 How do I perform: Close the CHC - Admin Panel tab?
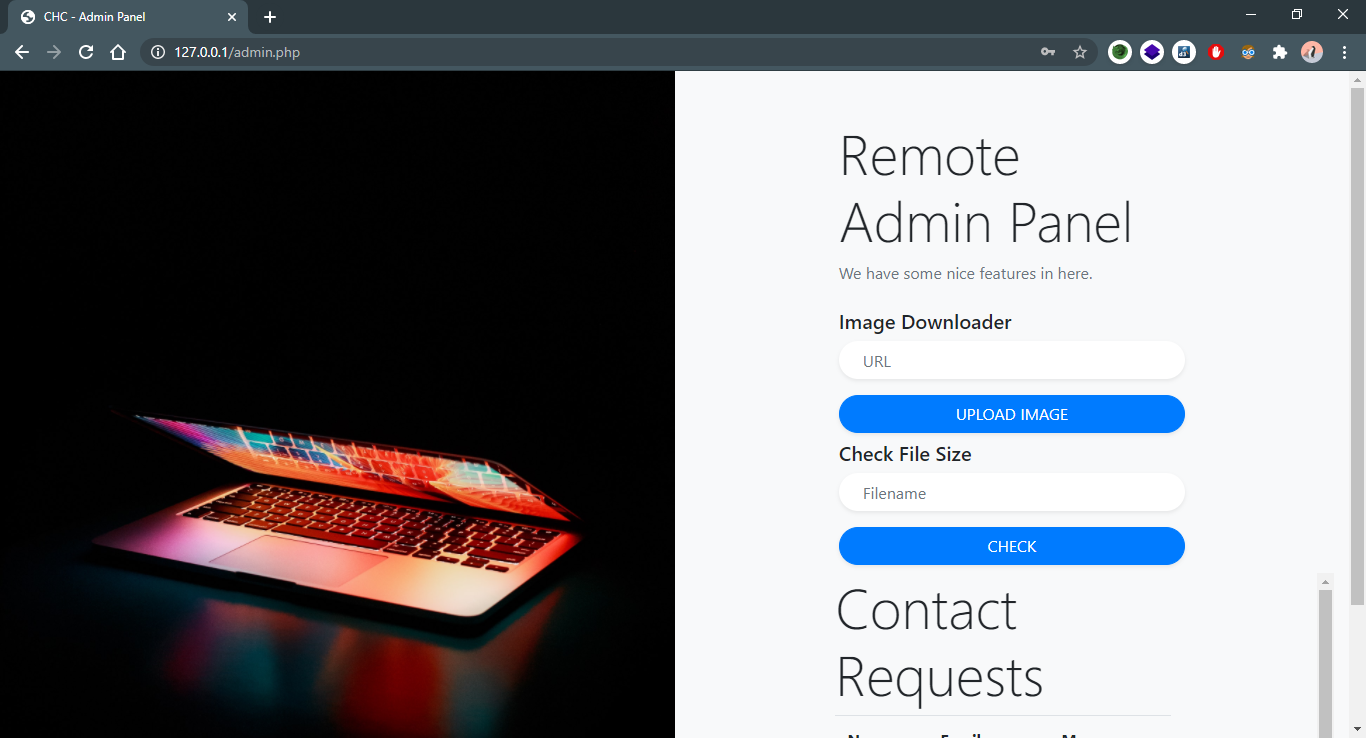click(x=232, y=17)
